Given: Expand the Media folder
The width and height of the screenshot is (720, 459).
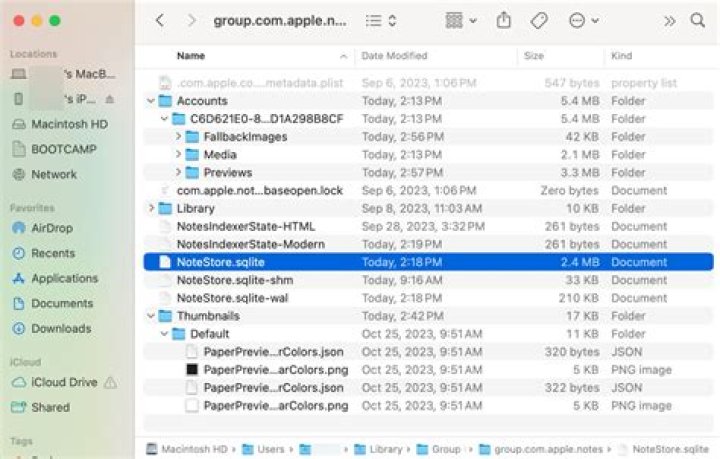Looking at the screenshot, I should [x=179, y=154].
